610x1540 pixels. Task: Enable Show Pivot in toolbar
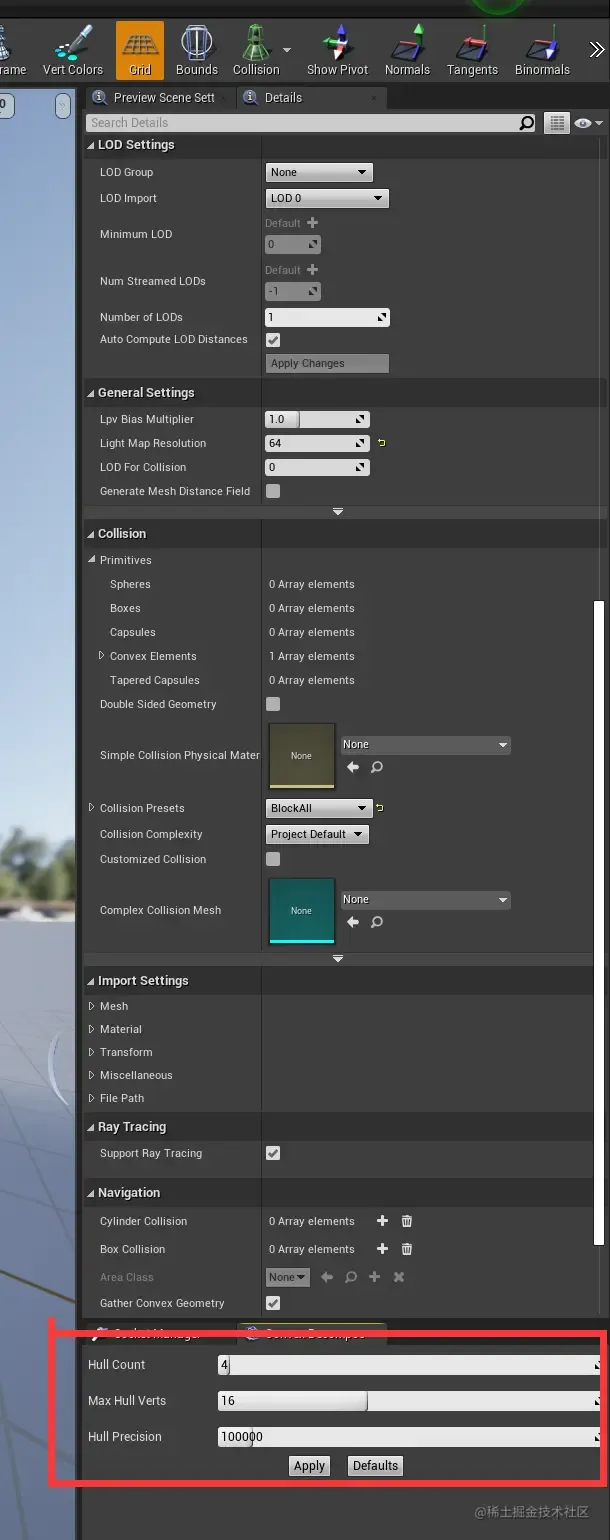(337, 50)
